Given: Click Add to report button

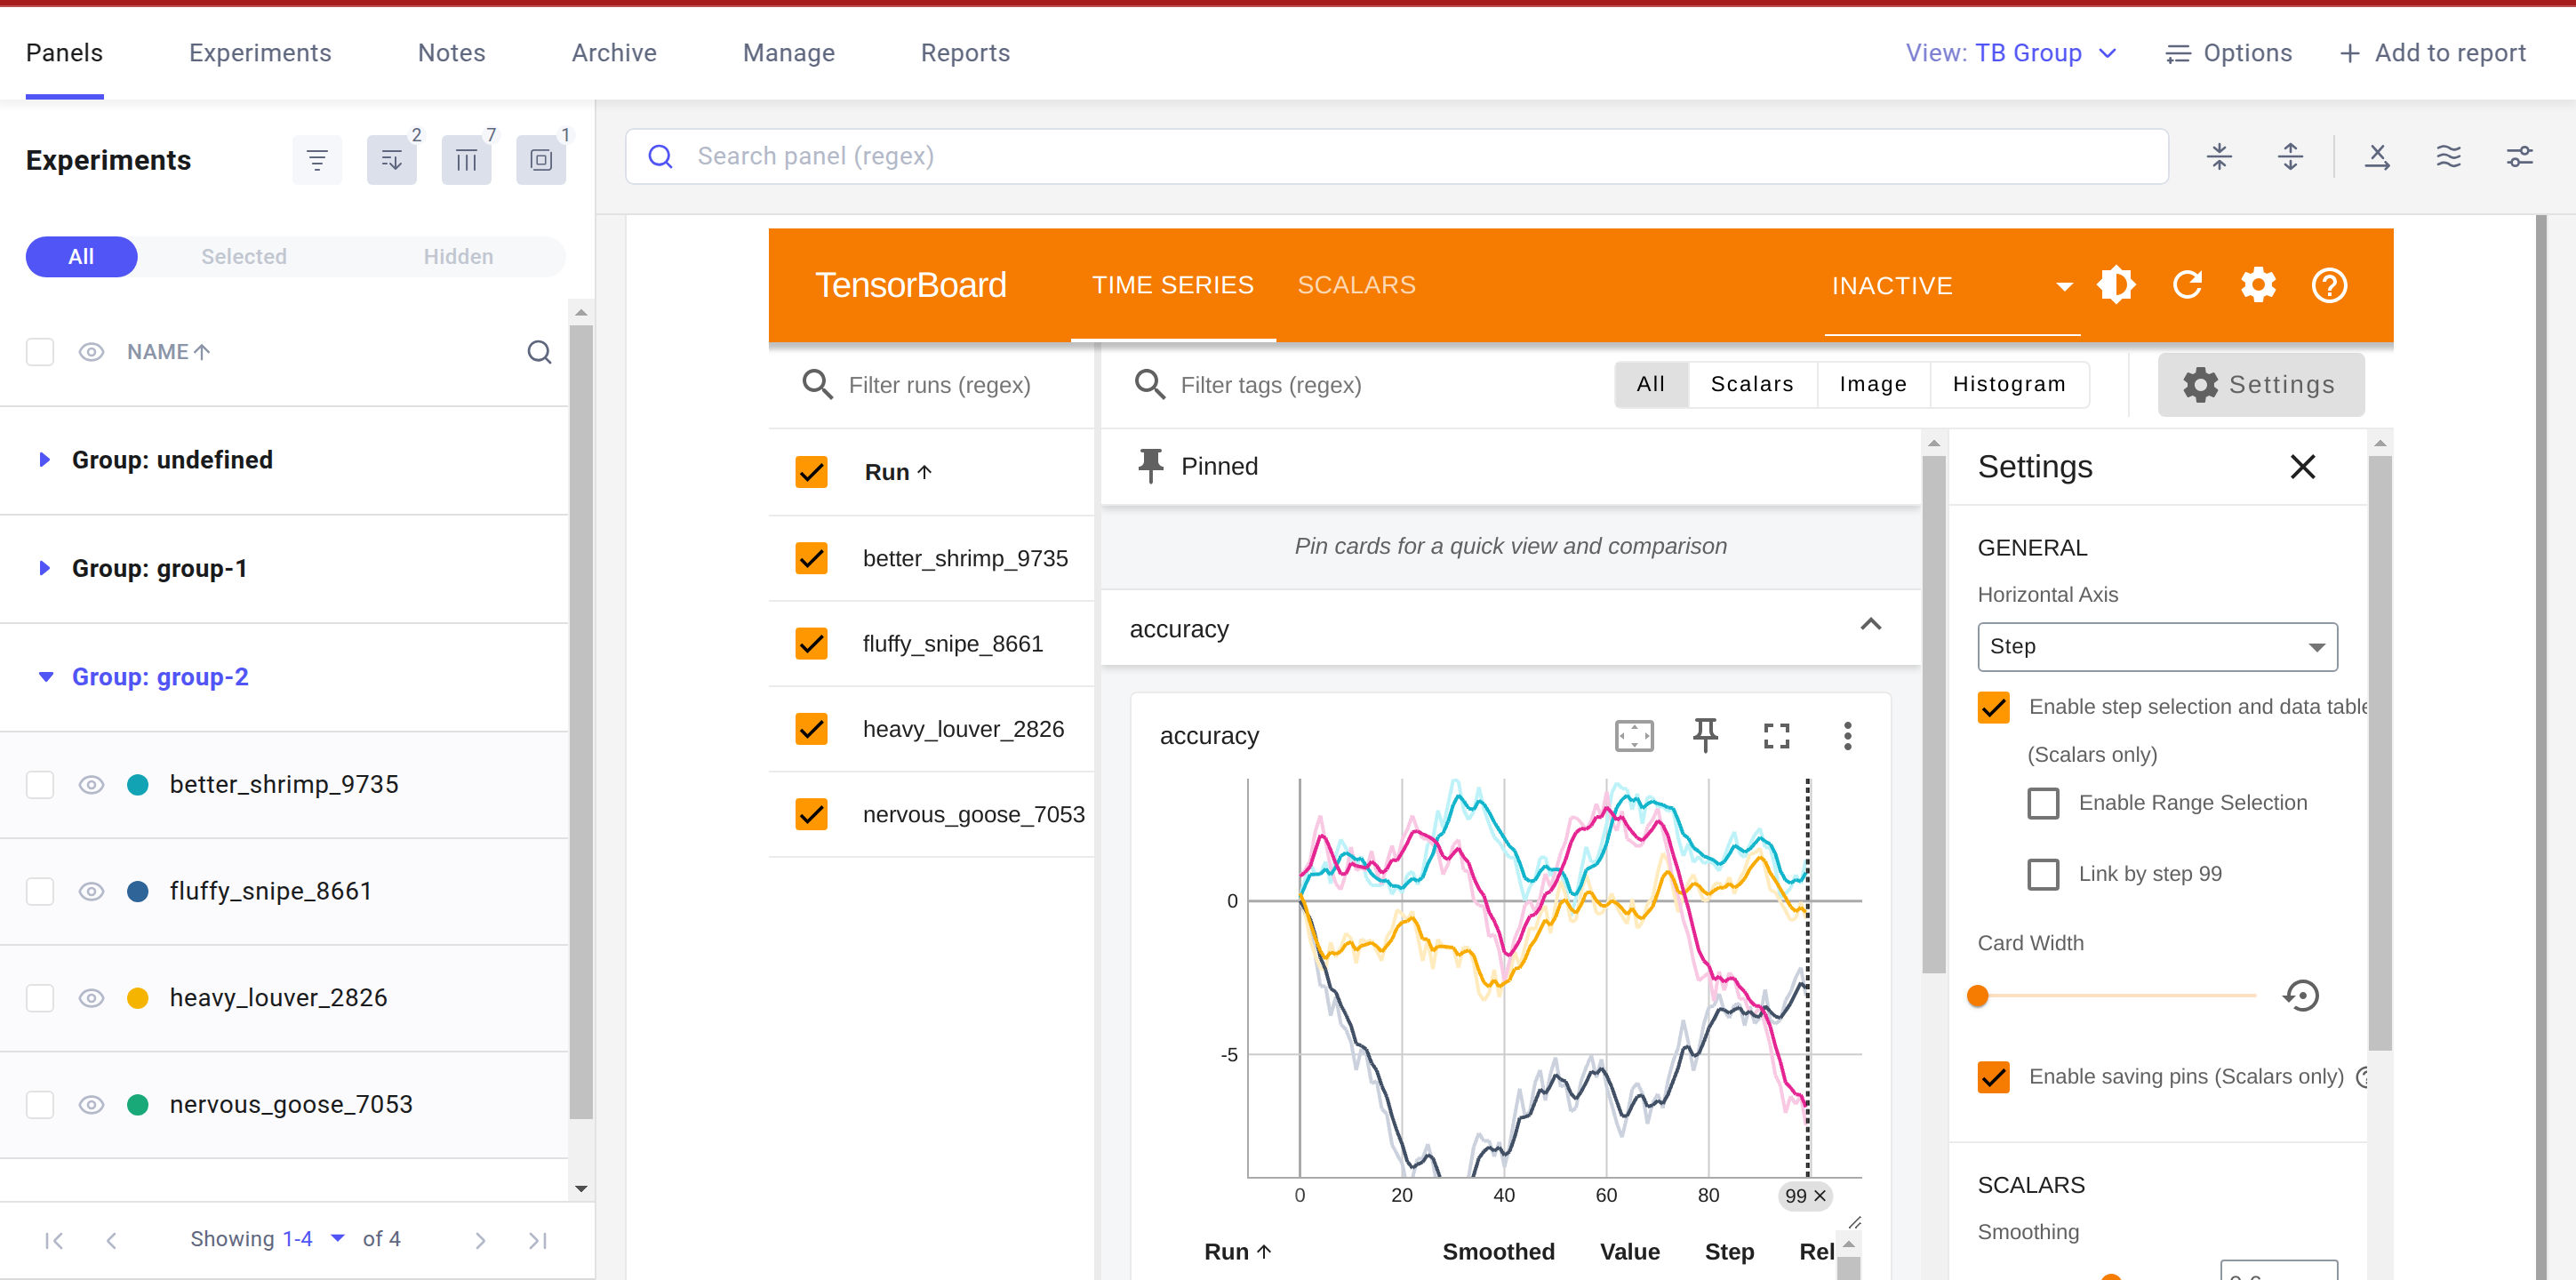Looking at the screenshot, I should [2432, 53].
